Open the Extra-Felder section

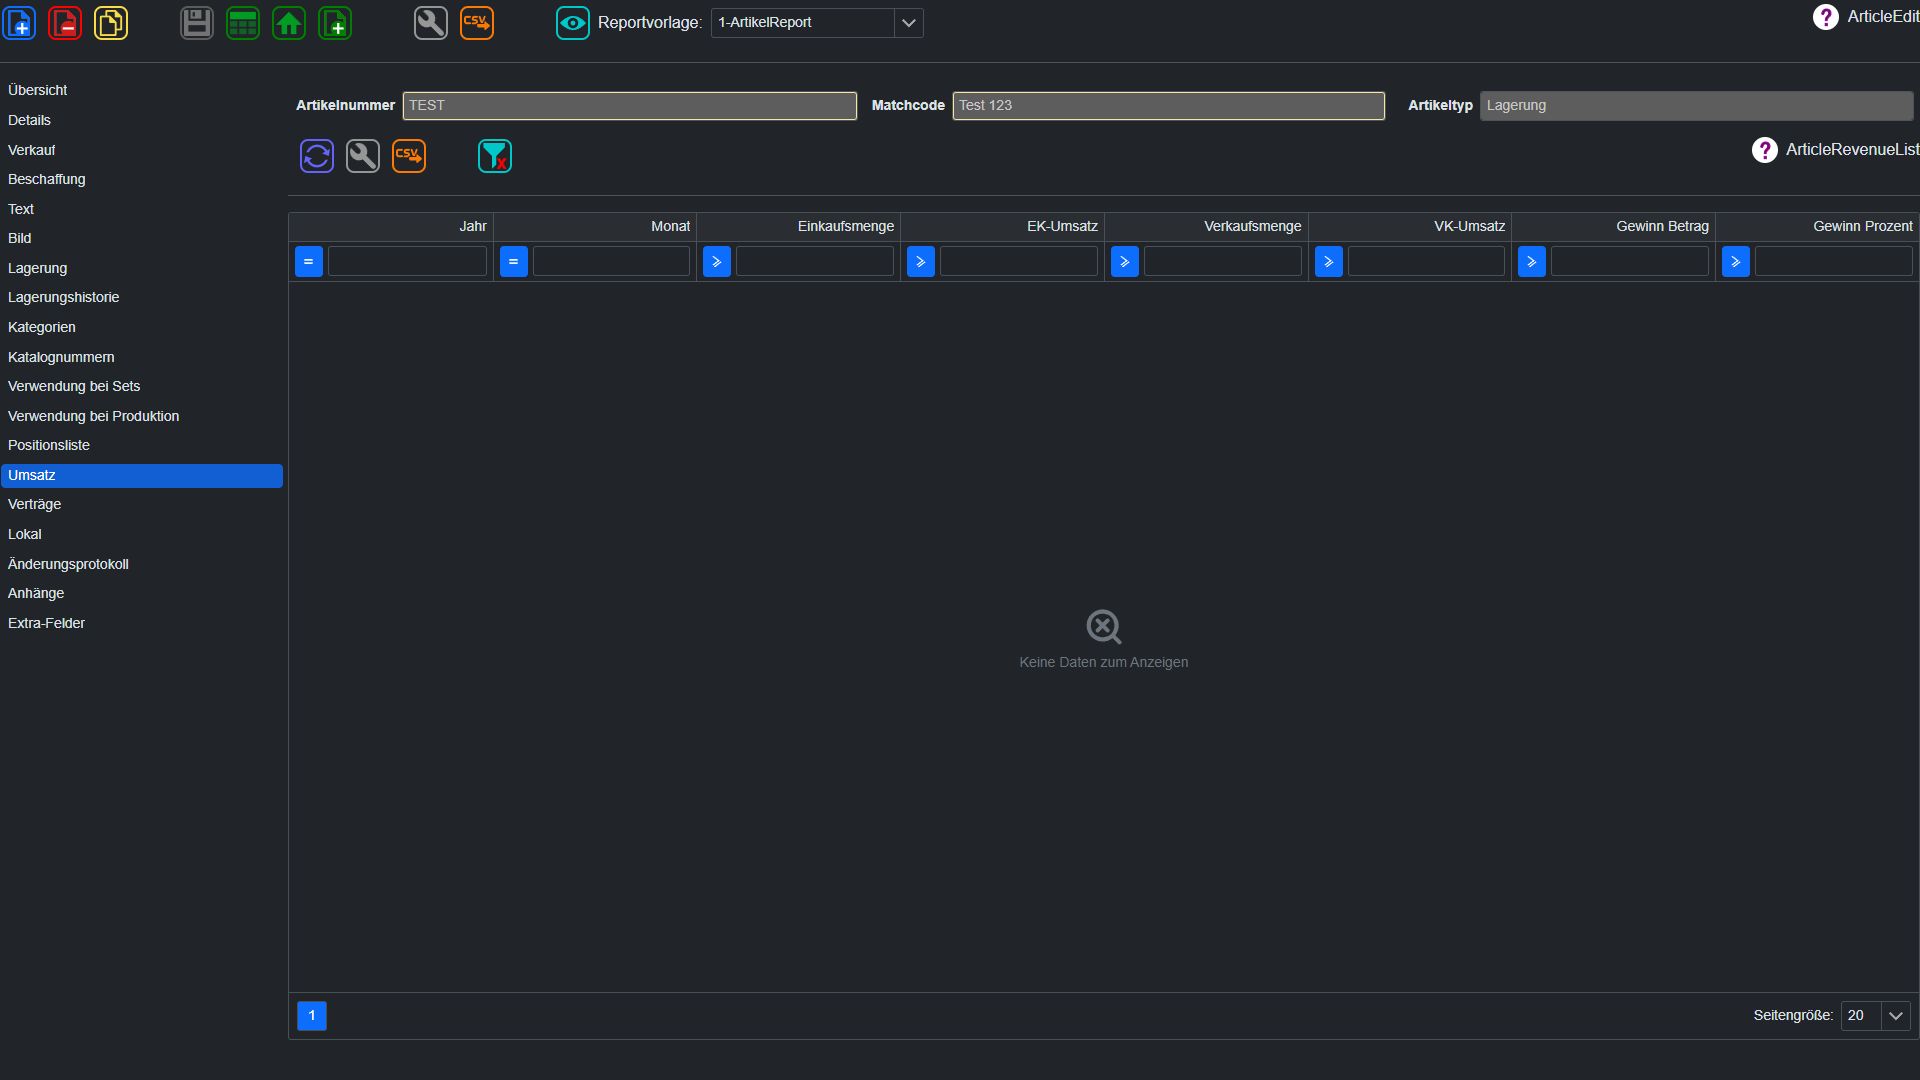(x=142, y=624)
